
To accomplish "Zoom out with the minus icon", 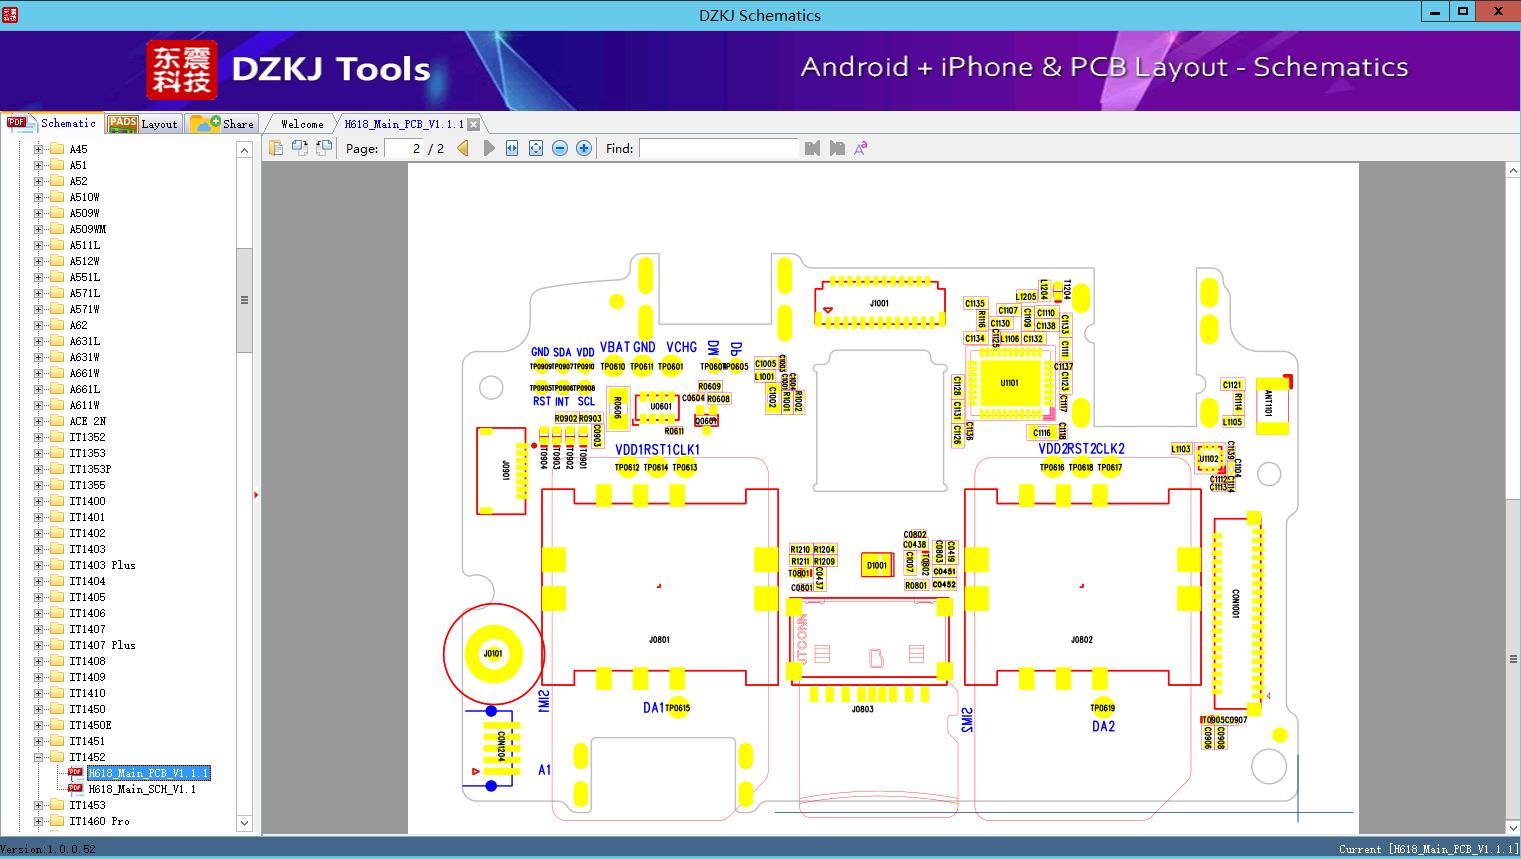I will (x=560, y=148).
